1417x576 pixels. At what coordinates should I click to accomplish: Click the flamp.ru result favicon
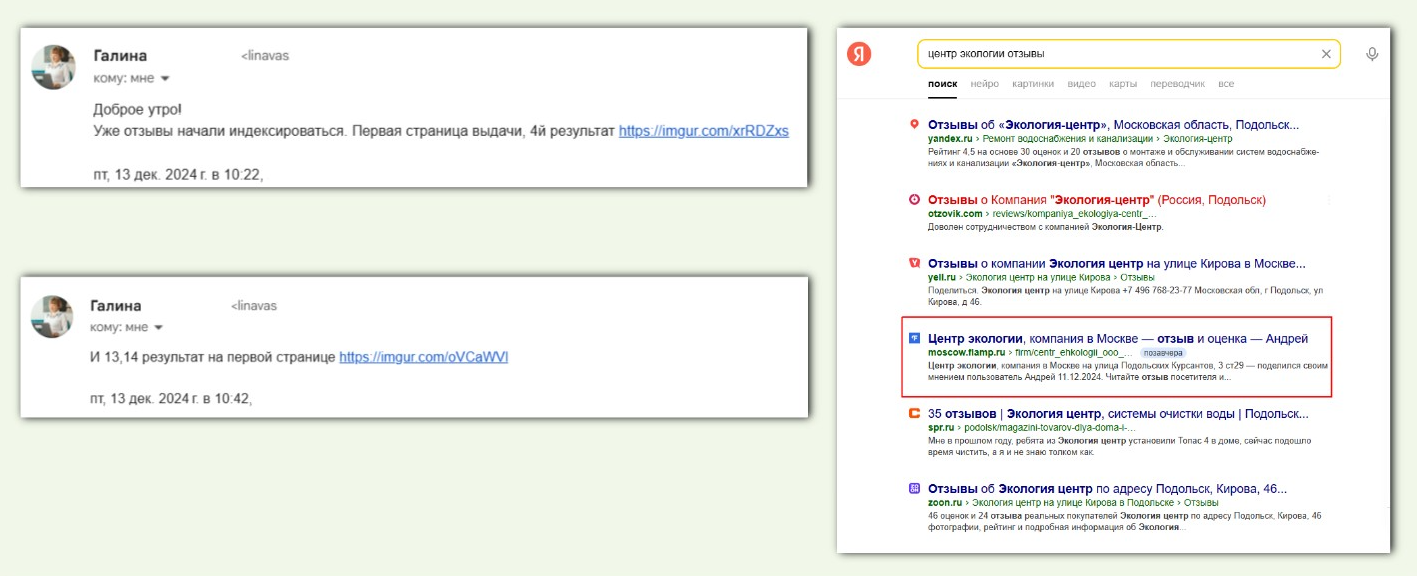coord(913,339)
